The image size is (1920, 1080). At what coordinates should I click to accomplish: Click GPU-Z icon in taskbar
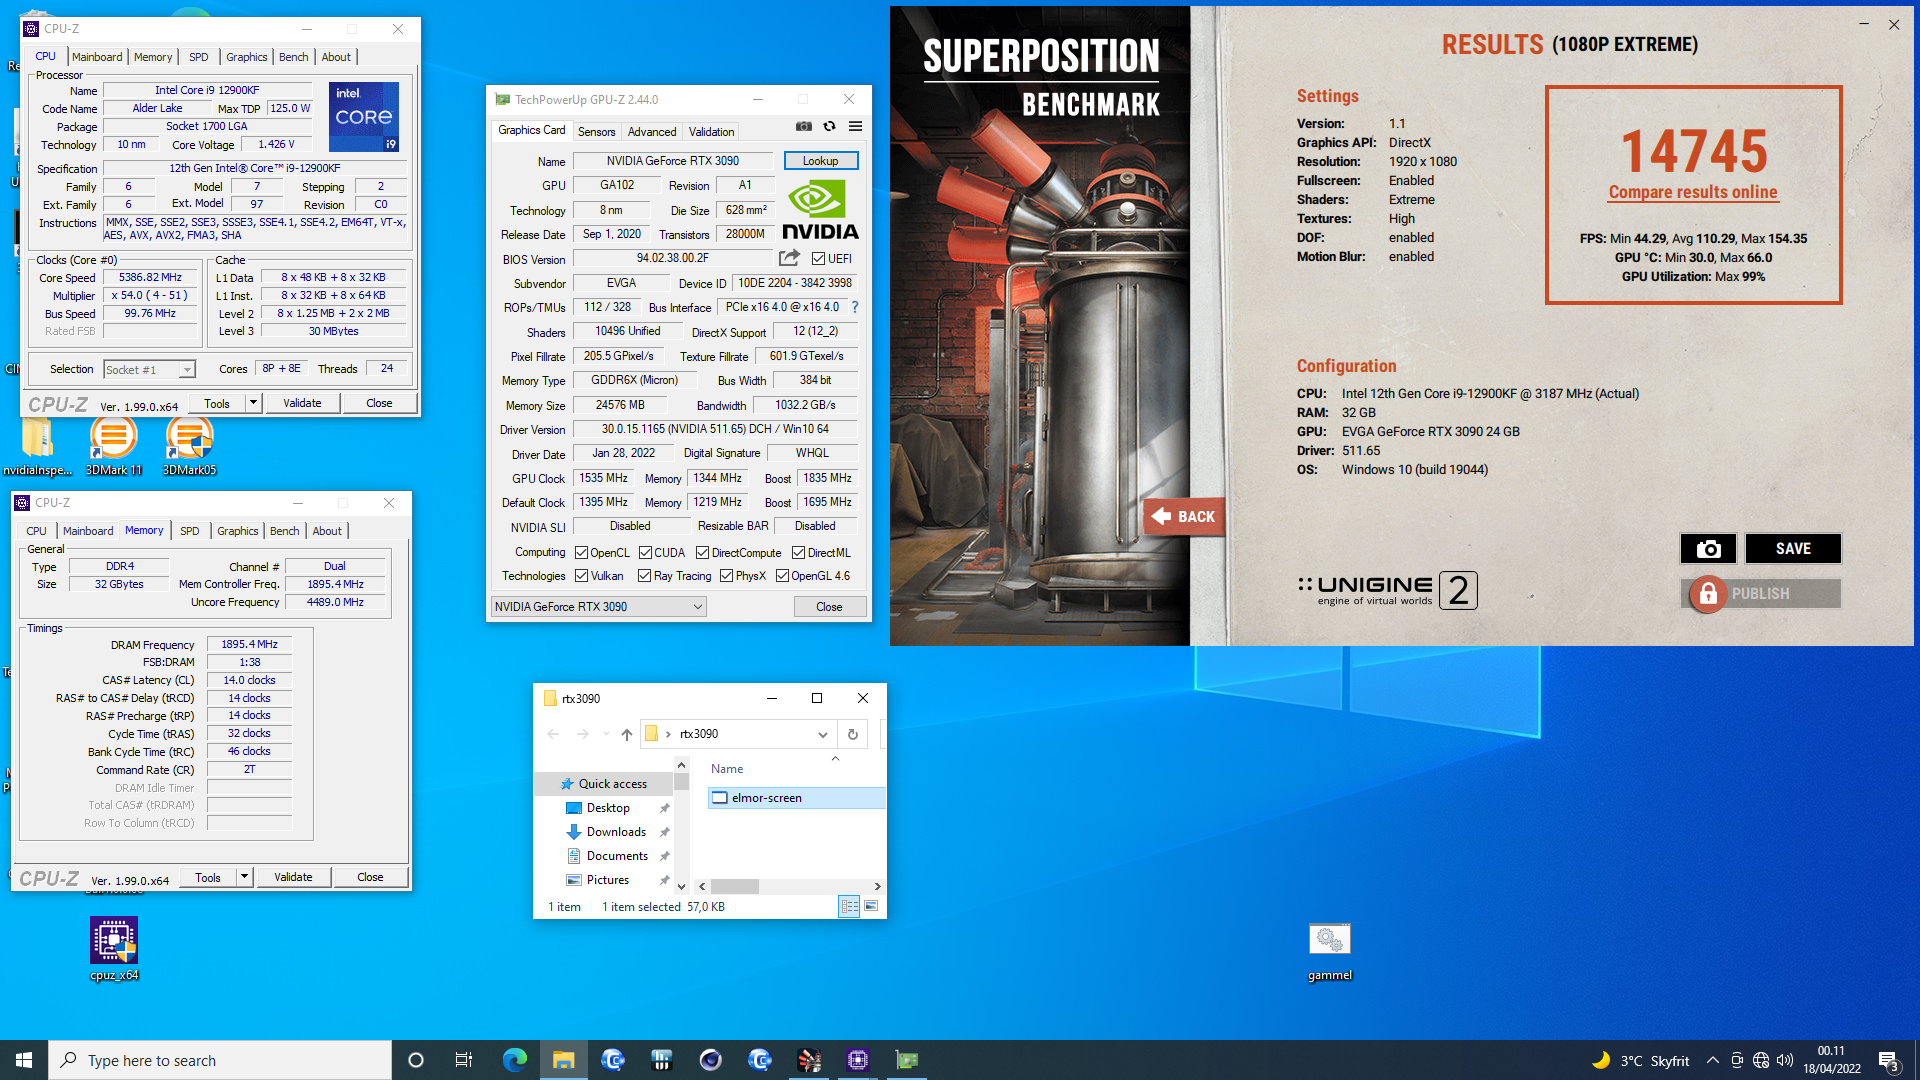point(907,1060)
